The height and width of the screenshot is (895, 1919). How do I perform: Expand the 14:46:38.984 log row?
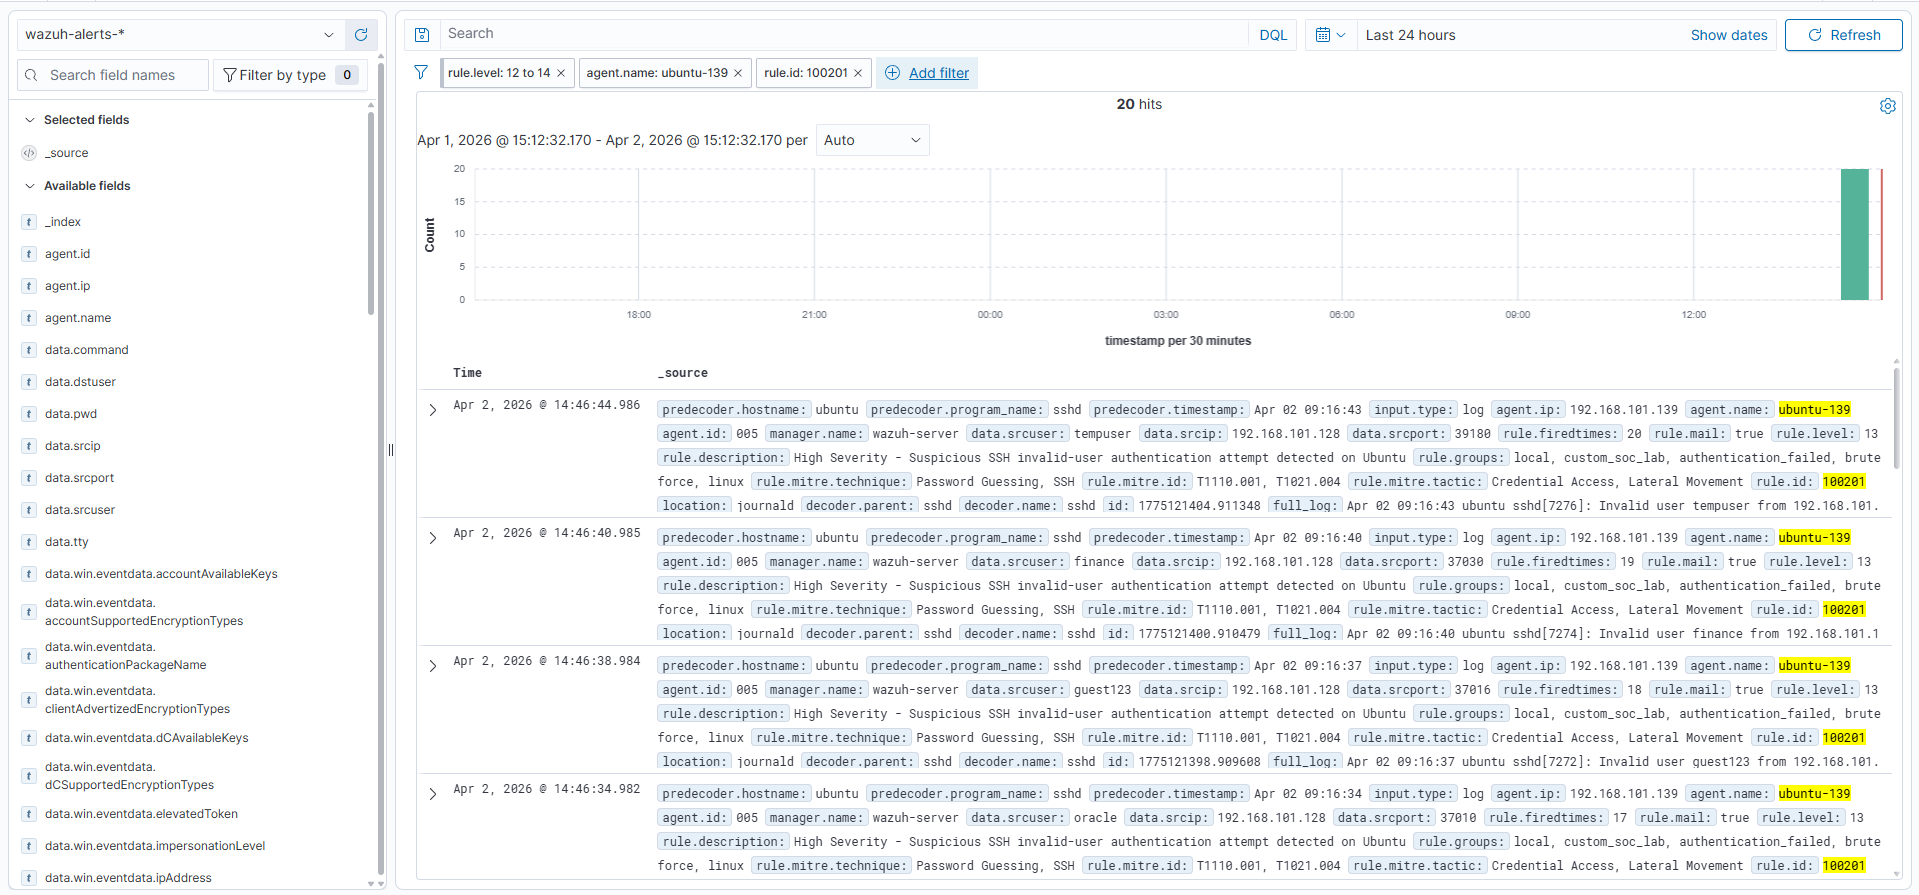point(433,666)
